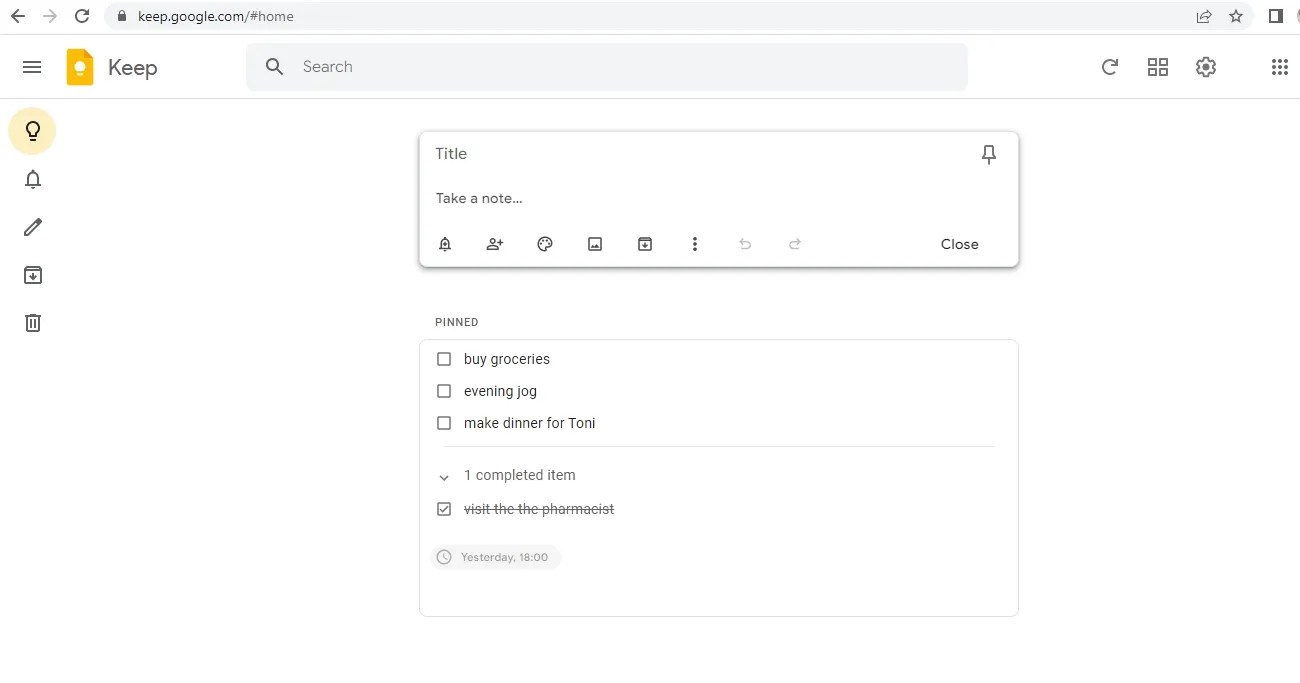Open the note's more options menu

(x=695, y=243)
